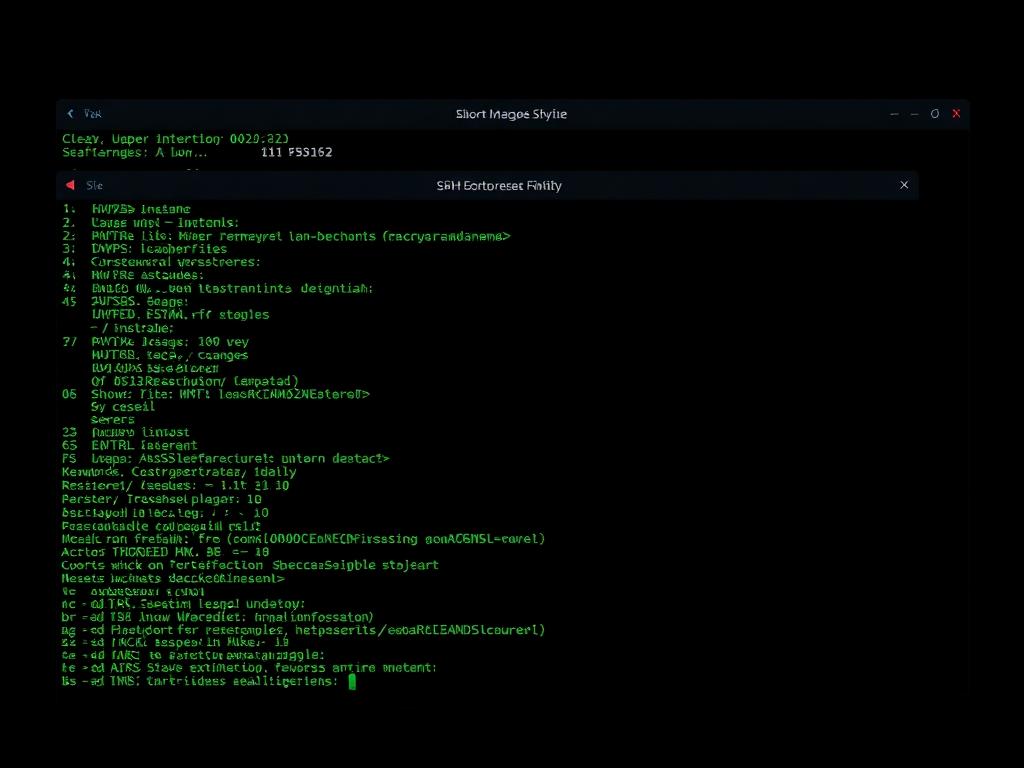
Task: Close the outer window with the red X
Action: click(956, 114)
